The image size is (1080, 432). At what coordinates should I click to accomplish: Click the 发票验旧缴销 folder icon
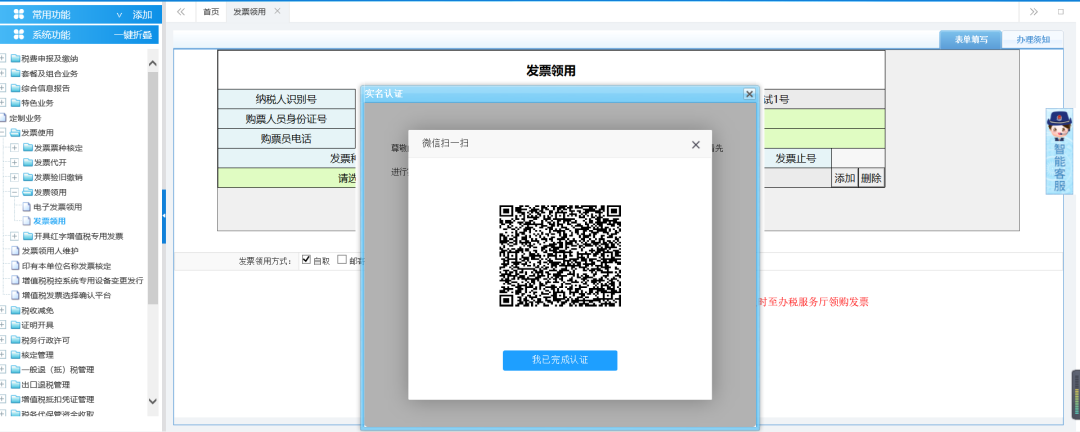click(27, 177)
